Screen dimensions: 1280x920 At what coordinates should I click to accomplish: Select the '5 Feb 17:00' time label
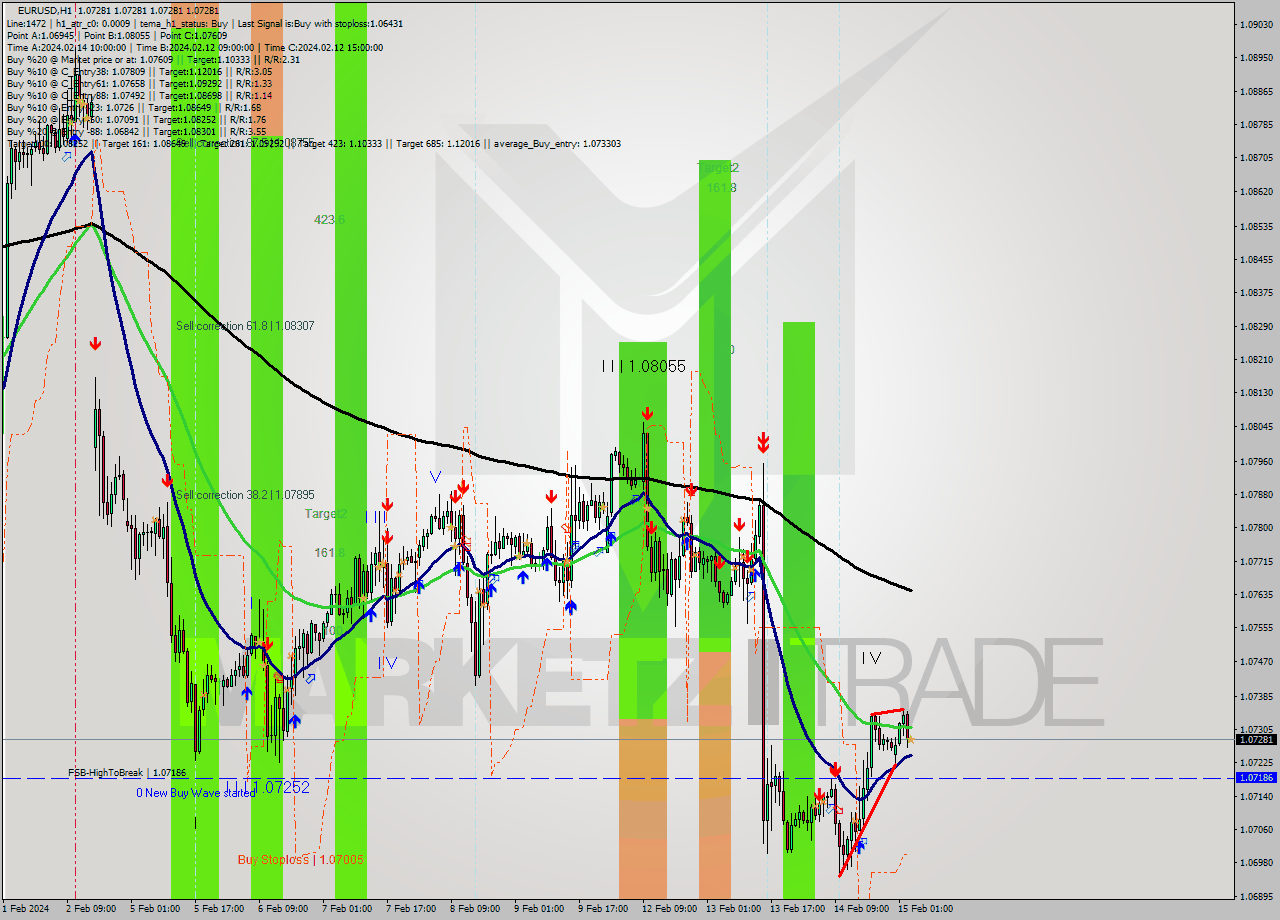(x=219, y=909)
